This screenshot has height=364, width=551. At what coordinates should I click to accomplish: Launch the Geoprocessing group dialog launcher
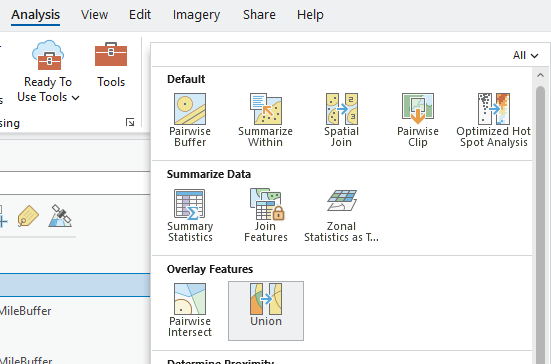(x=130, y=122)
